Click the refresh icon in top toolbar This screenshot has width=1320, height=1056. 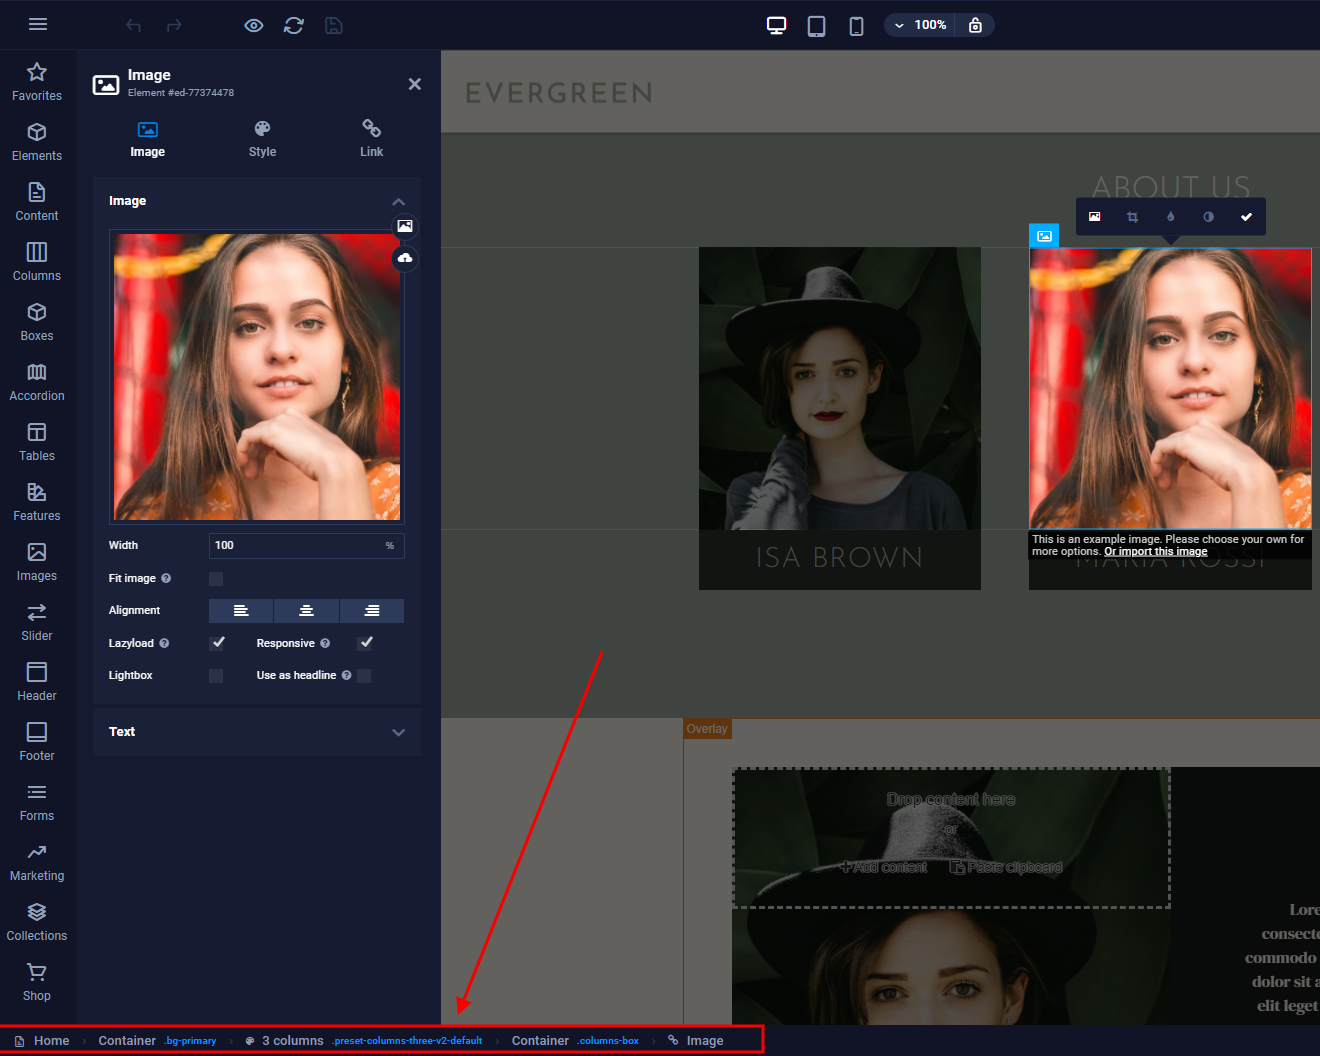[x=294, y=25]
